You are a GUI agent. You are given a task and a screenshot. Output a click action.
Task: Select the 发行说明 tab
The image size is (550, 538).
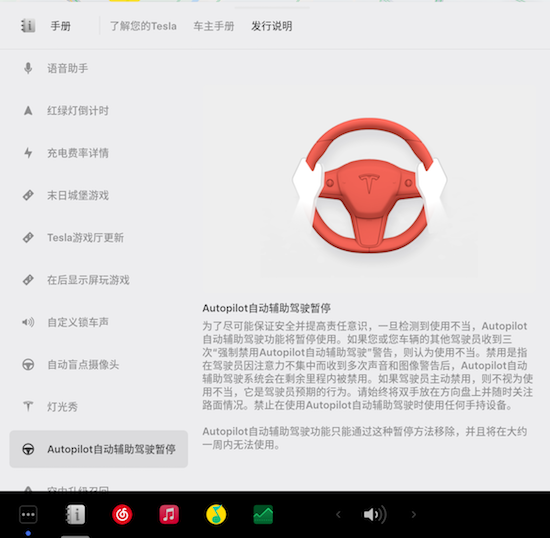coord(271,26)
